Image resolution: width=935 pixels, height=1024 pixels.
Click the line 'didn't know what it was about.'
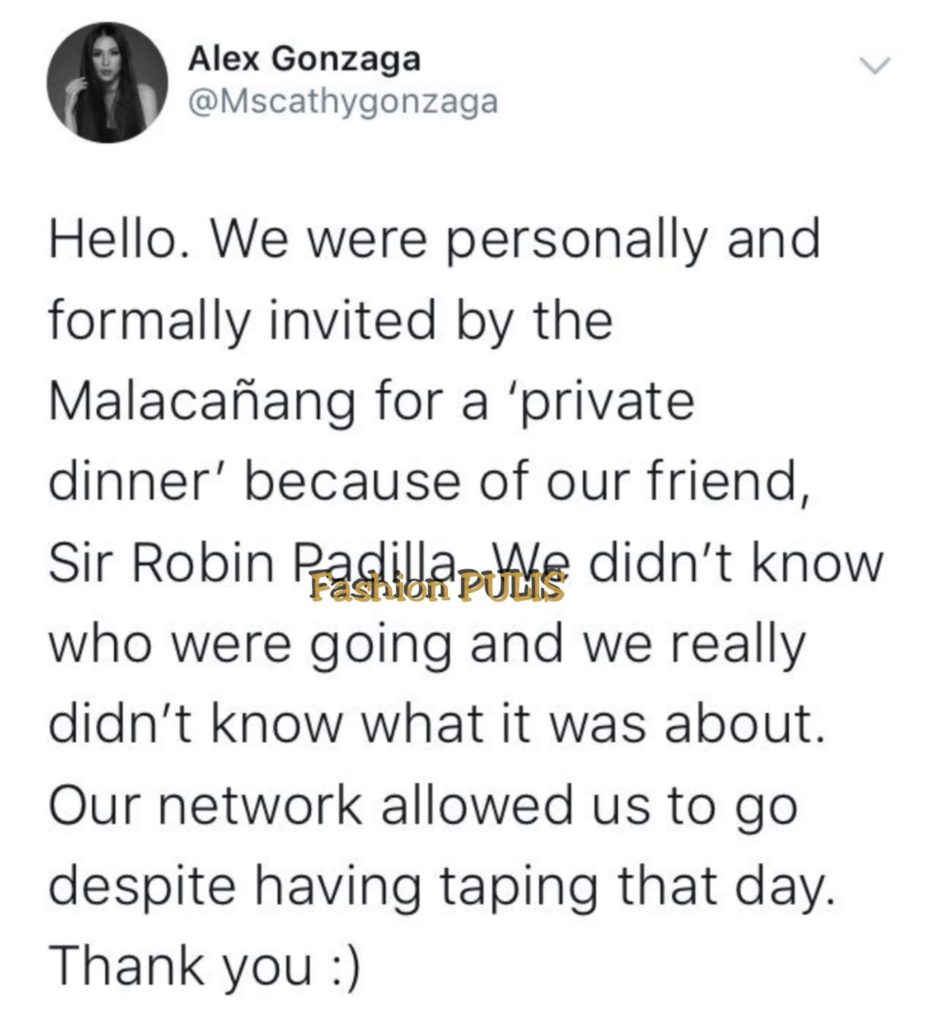pyautogui.click(x=437, y=724)
